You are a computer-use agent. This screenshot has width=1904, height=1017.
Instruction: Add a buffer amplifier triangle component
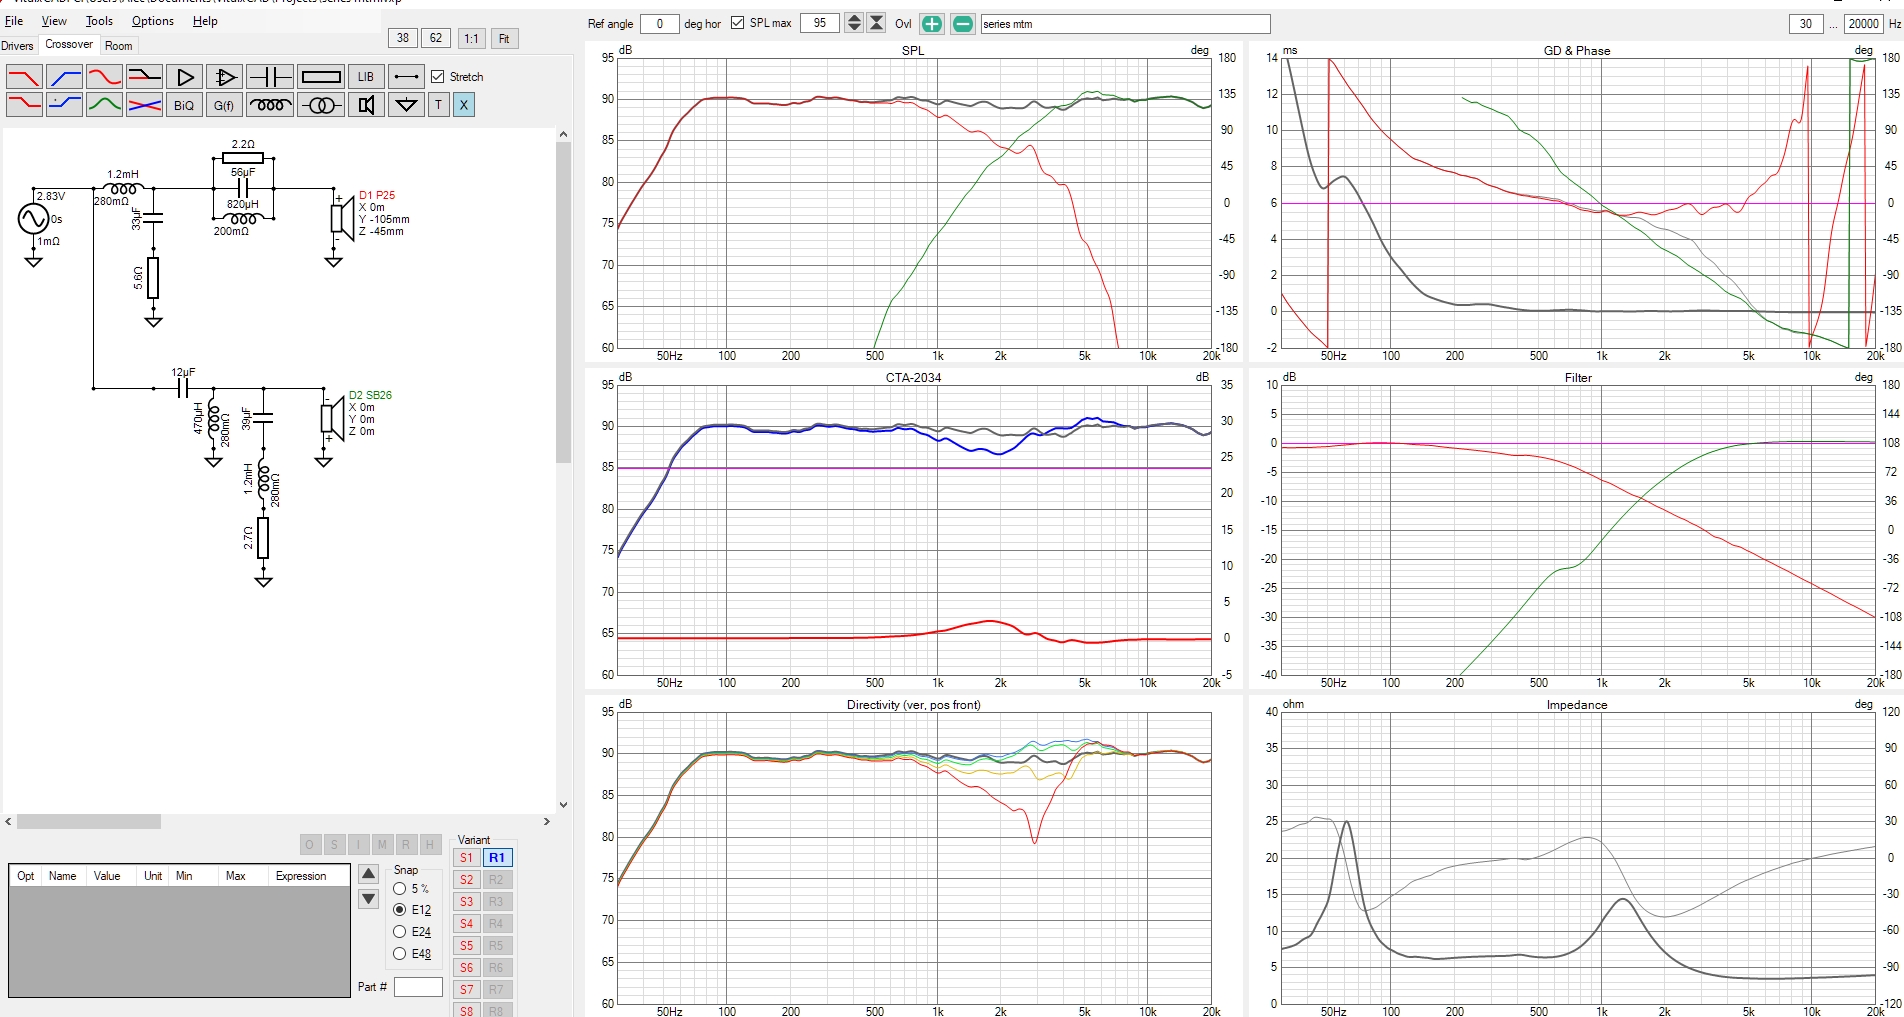pyautogui.click(x=184, y=77)
